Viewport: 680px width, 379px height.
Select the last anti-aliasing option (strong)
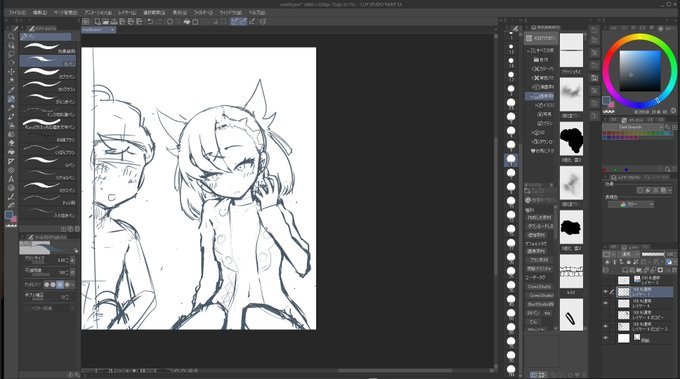67,285
